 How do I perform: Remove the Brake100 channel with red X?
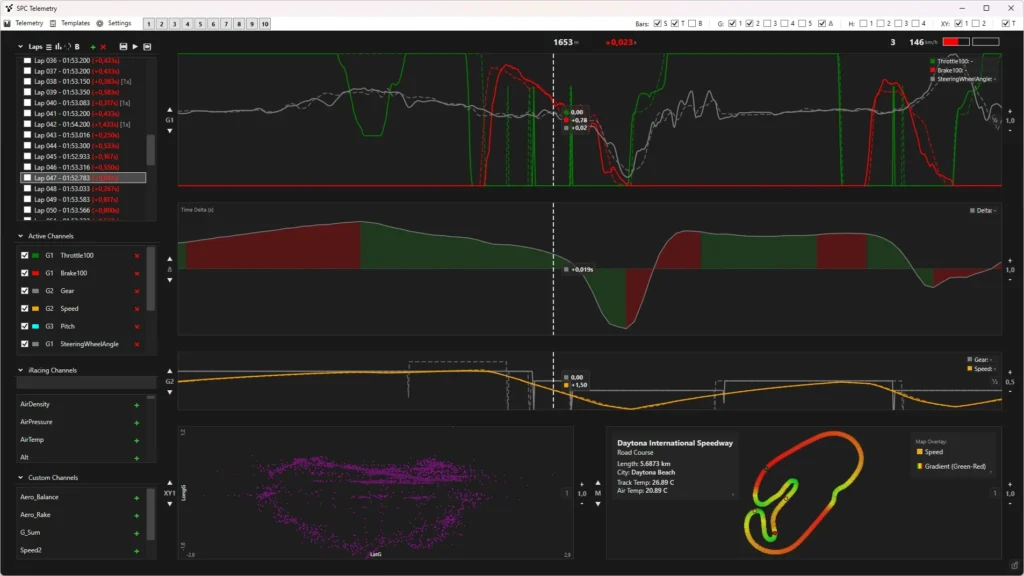(137, 273)
